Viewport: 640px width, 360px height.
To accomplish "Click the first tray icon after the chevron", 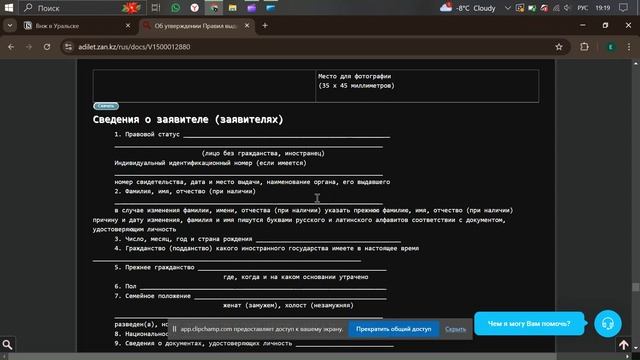I will (520, 8).
